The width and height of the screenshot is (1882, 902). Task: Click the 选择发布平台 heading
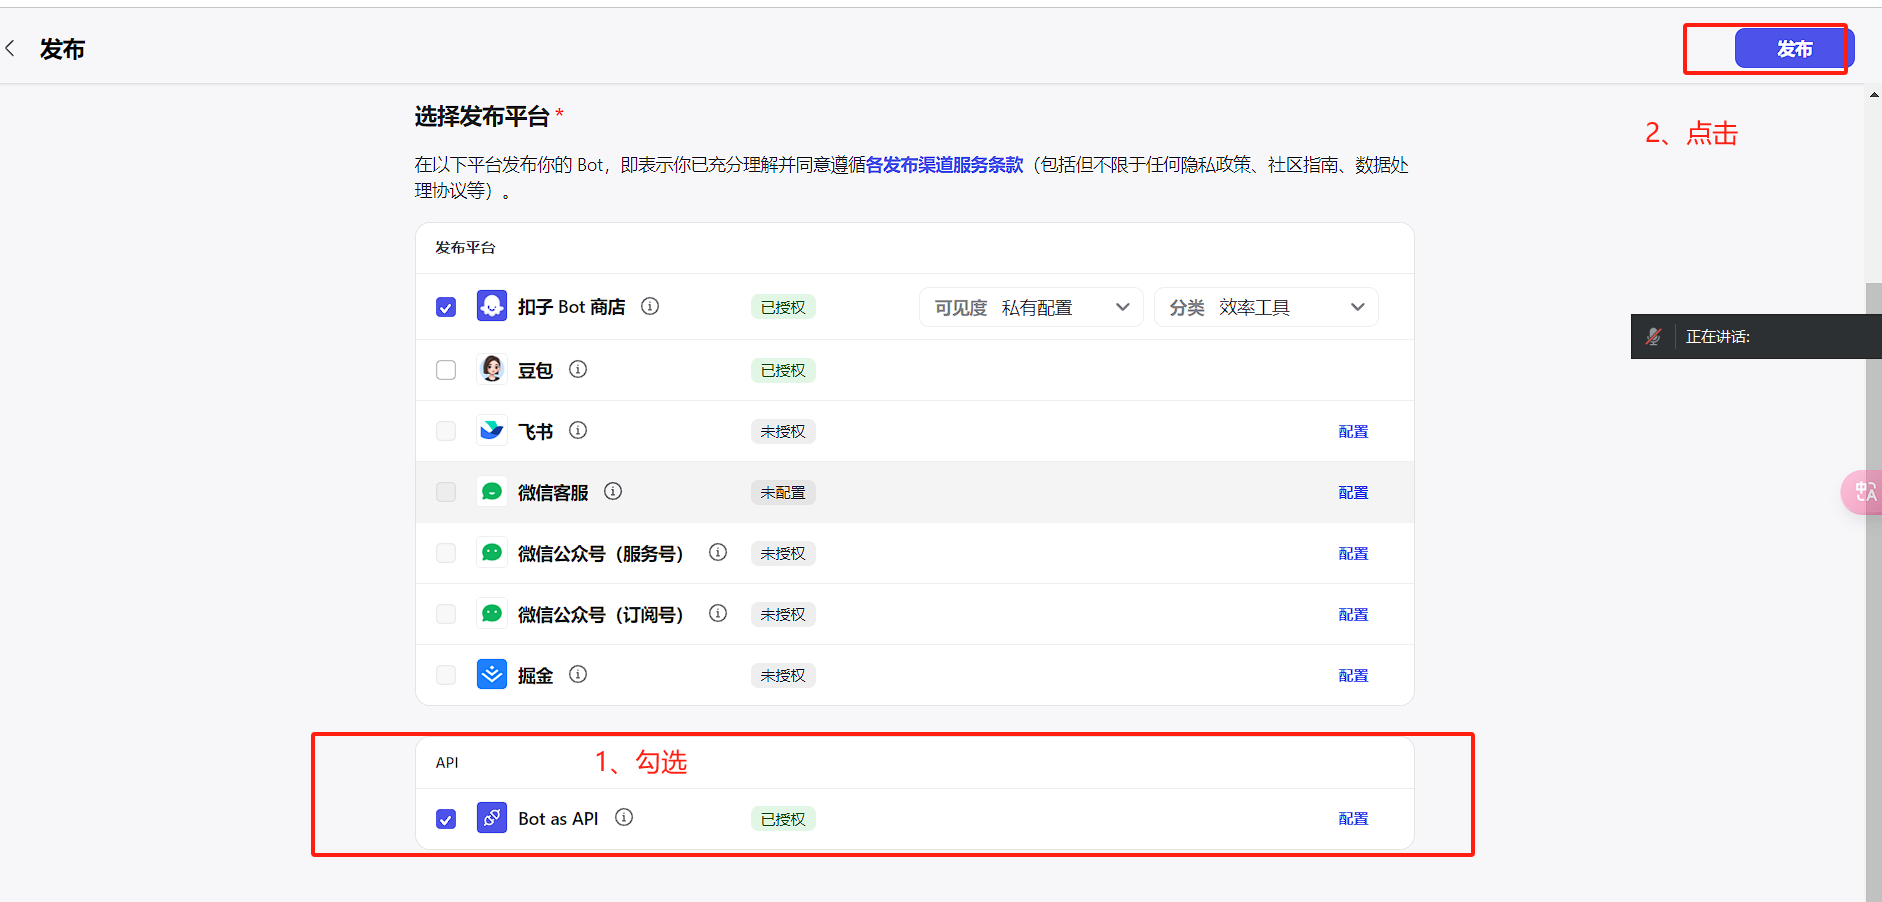pos(482,116)
